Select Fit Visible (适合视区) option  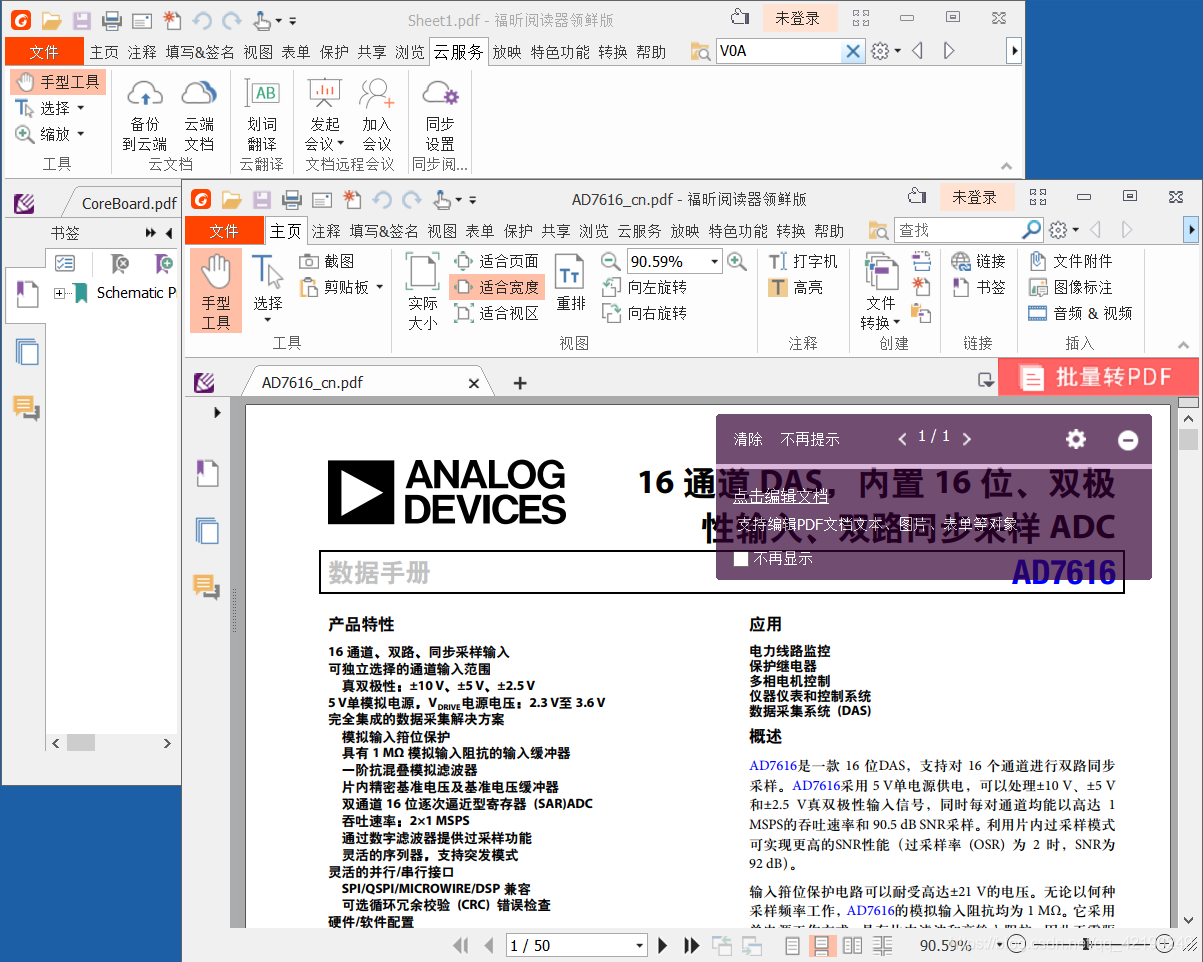[x=497, y=313]
